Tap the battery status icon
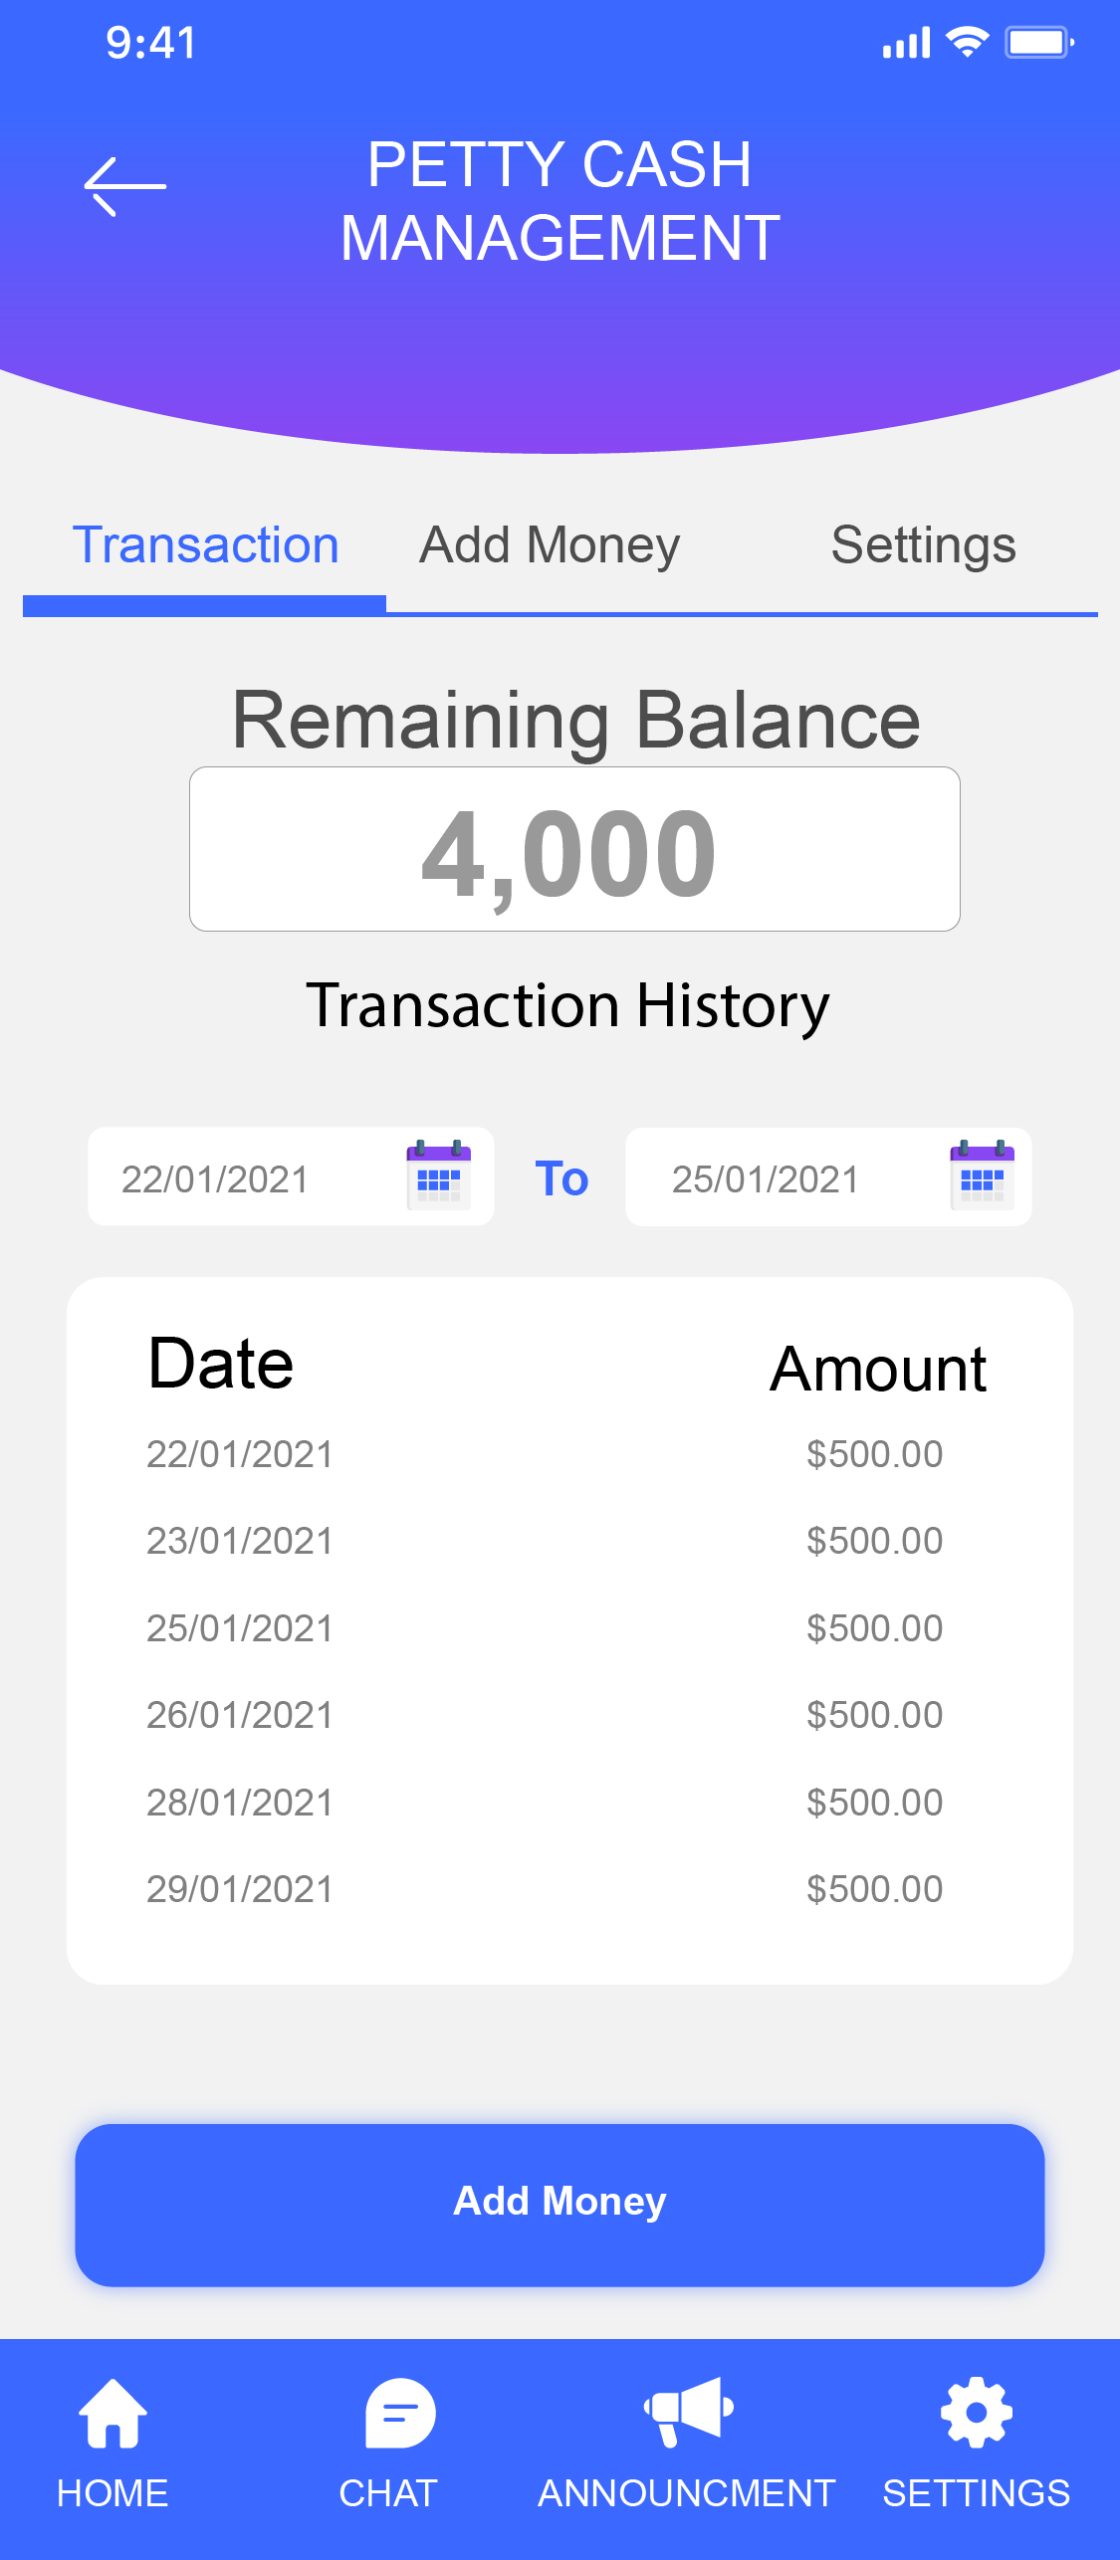The height and width of the screenshot is (2560, 1120). pyautogui.click(x=1038, y=43)
